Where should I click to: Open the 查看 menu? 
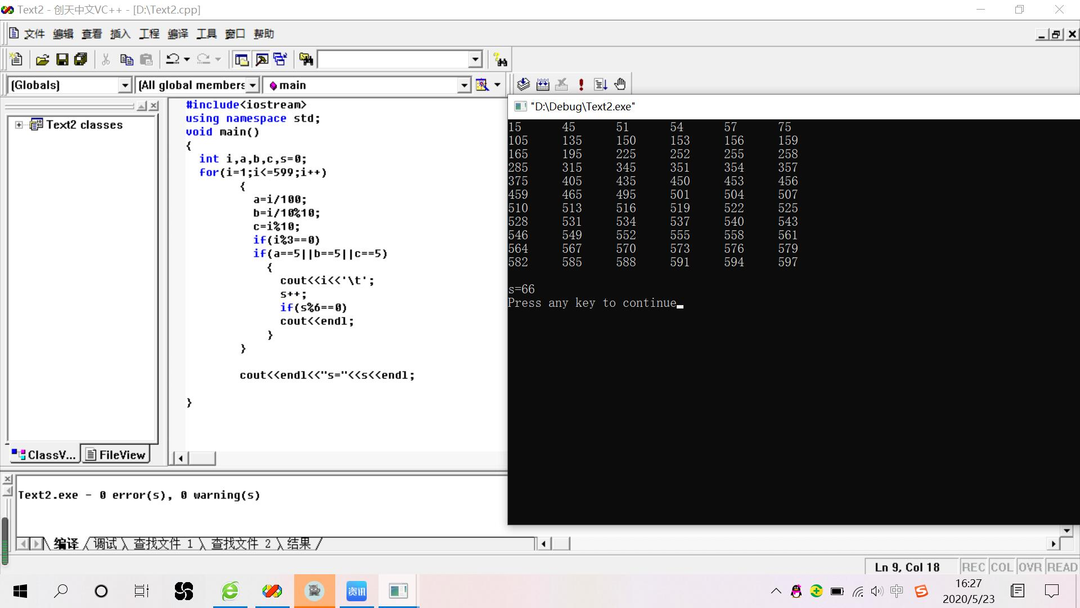[92, 34]
